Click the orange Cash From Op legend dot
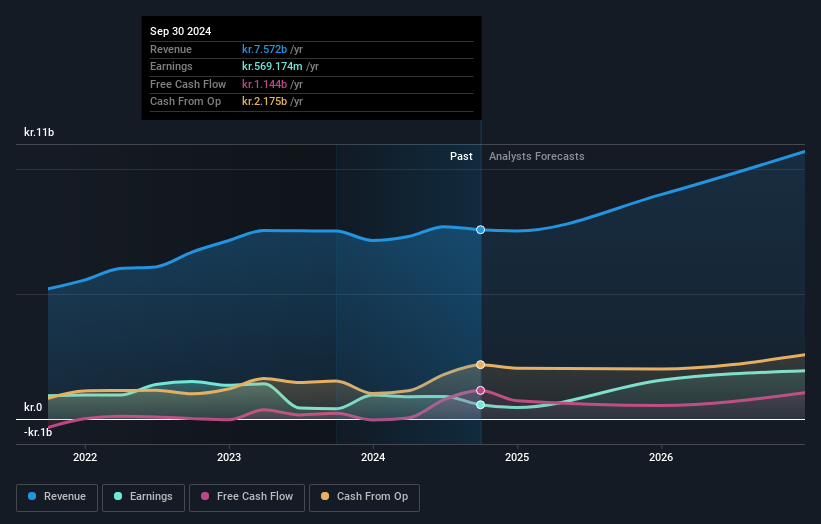 click(325, 496)
